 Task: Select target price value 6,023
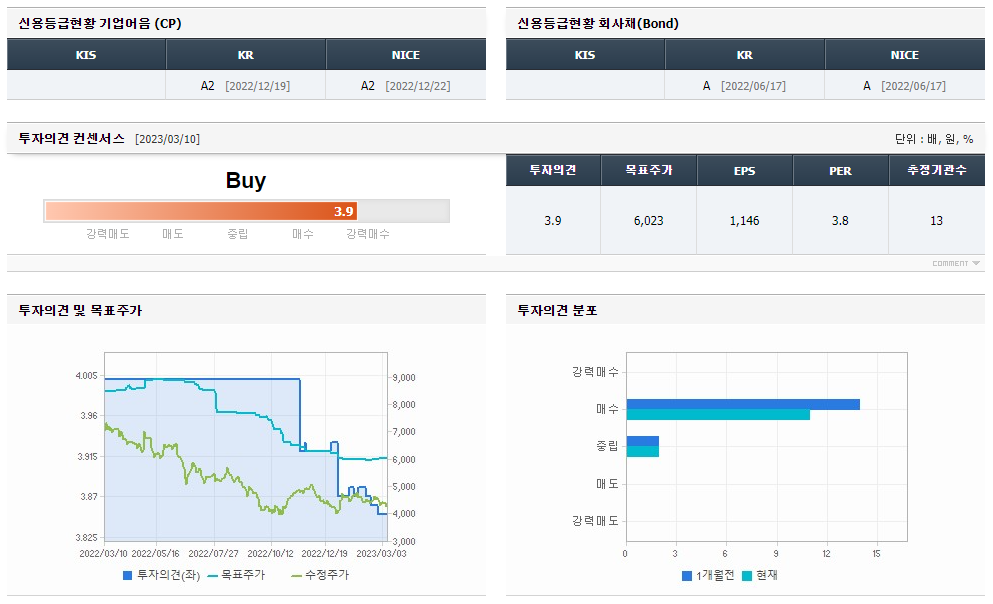[x=648, y=220]
